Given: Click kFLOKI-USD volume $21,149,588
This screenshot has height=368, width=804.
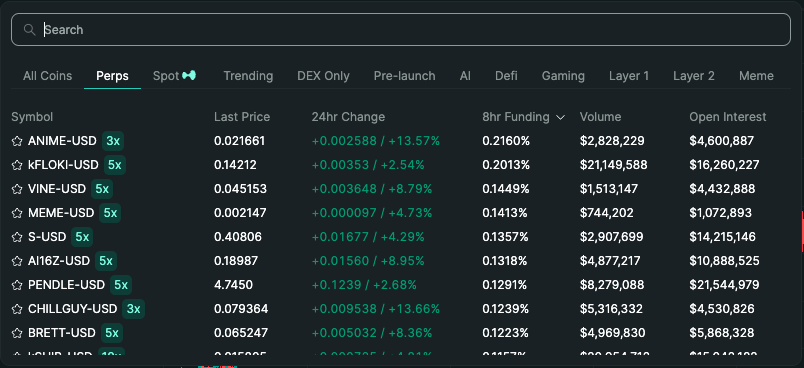Looking at the screenshot, I should click(614, 165).
